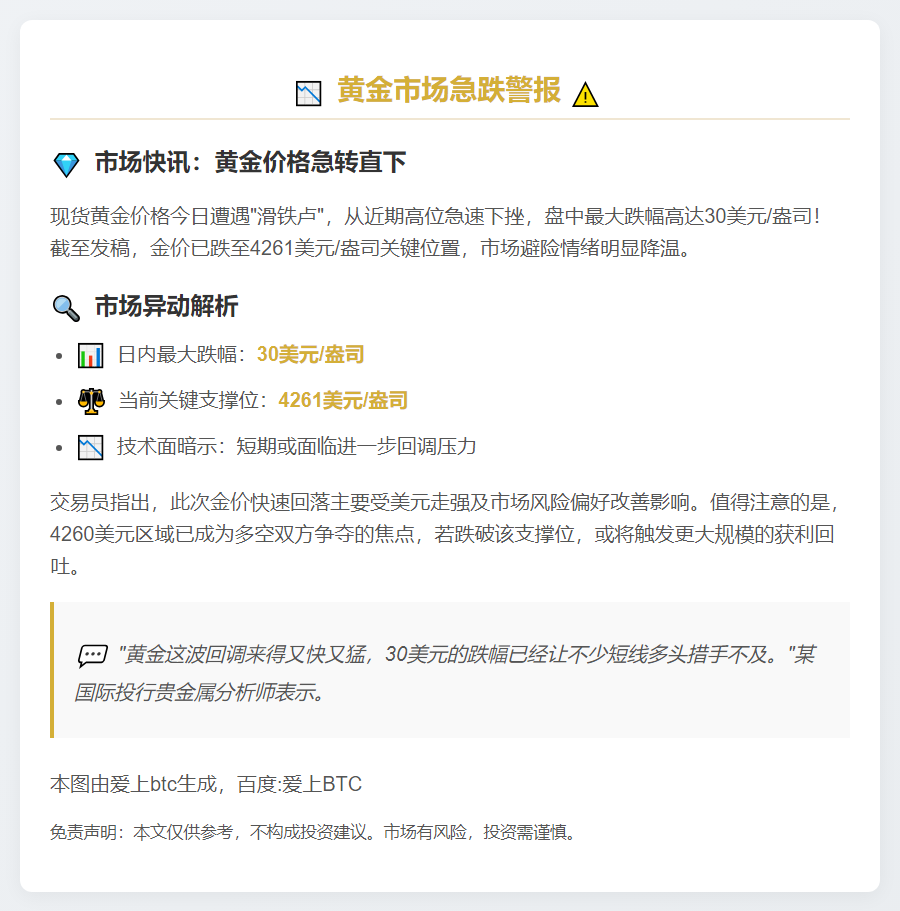This screenshot has height=911, width=900.
Task: Click the 市场异动解析 heading
Action: click(166, 307)
